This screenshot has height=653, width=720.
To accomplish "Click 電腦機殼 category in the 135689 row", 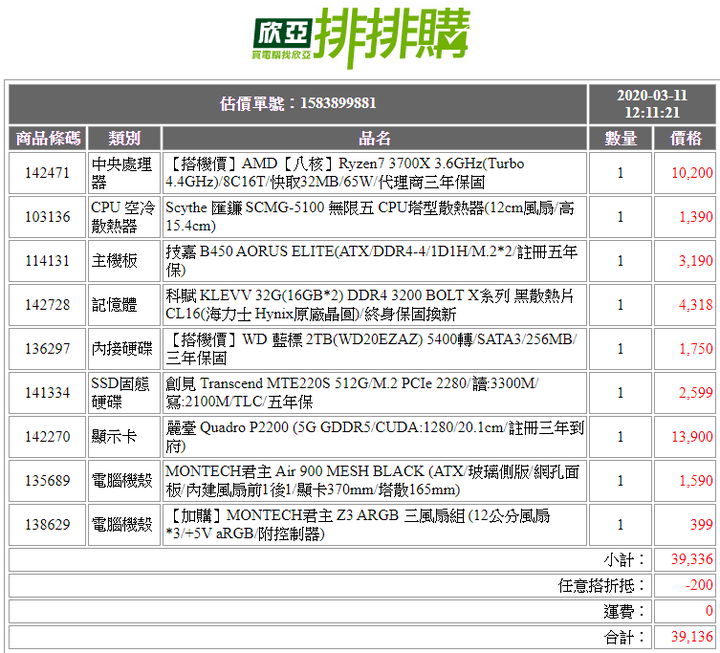I will (124, 480).
